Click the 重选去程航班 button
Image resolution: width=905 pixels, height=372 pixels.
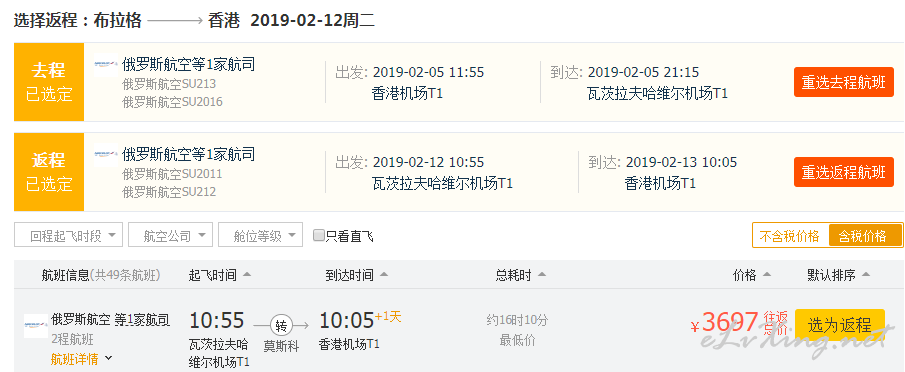(844, 82)
